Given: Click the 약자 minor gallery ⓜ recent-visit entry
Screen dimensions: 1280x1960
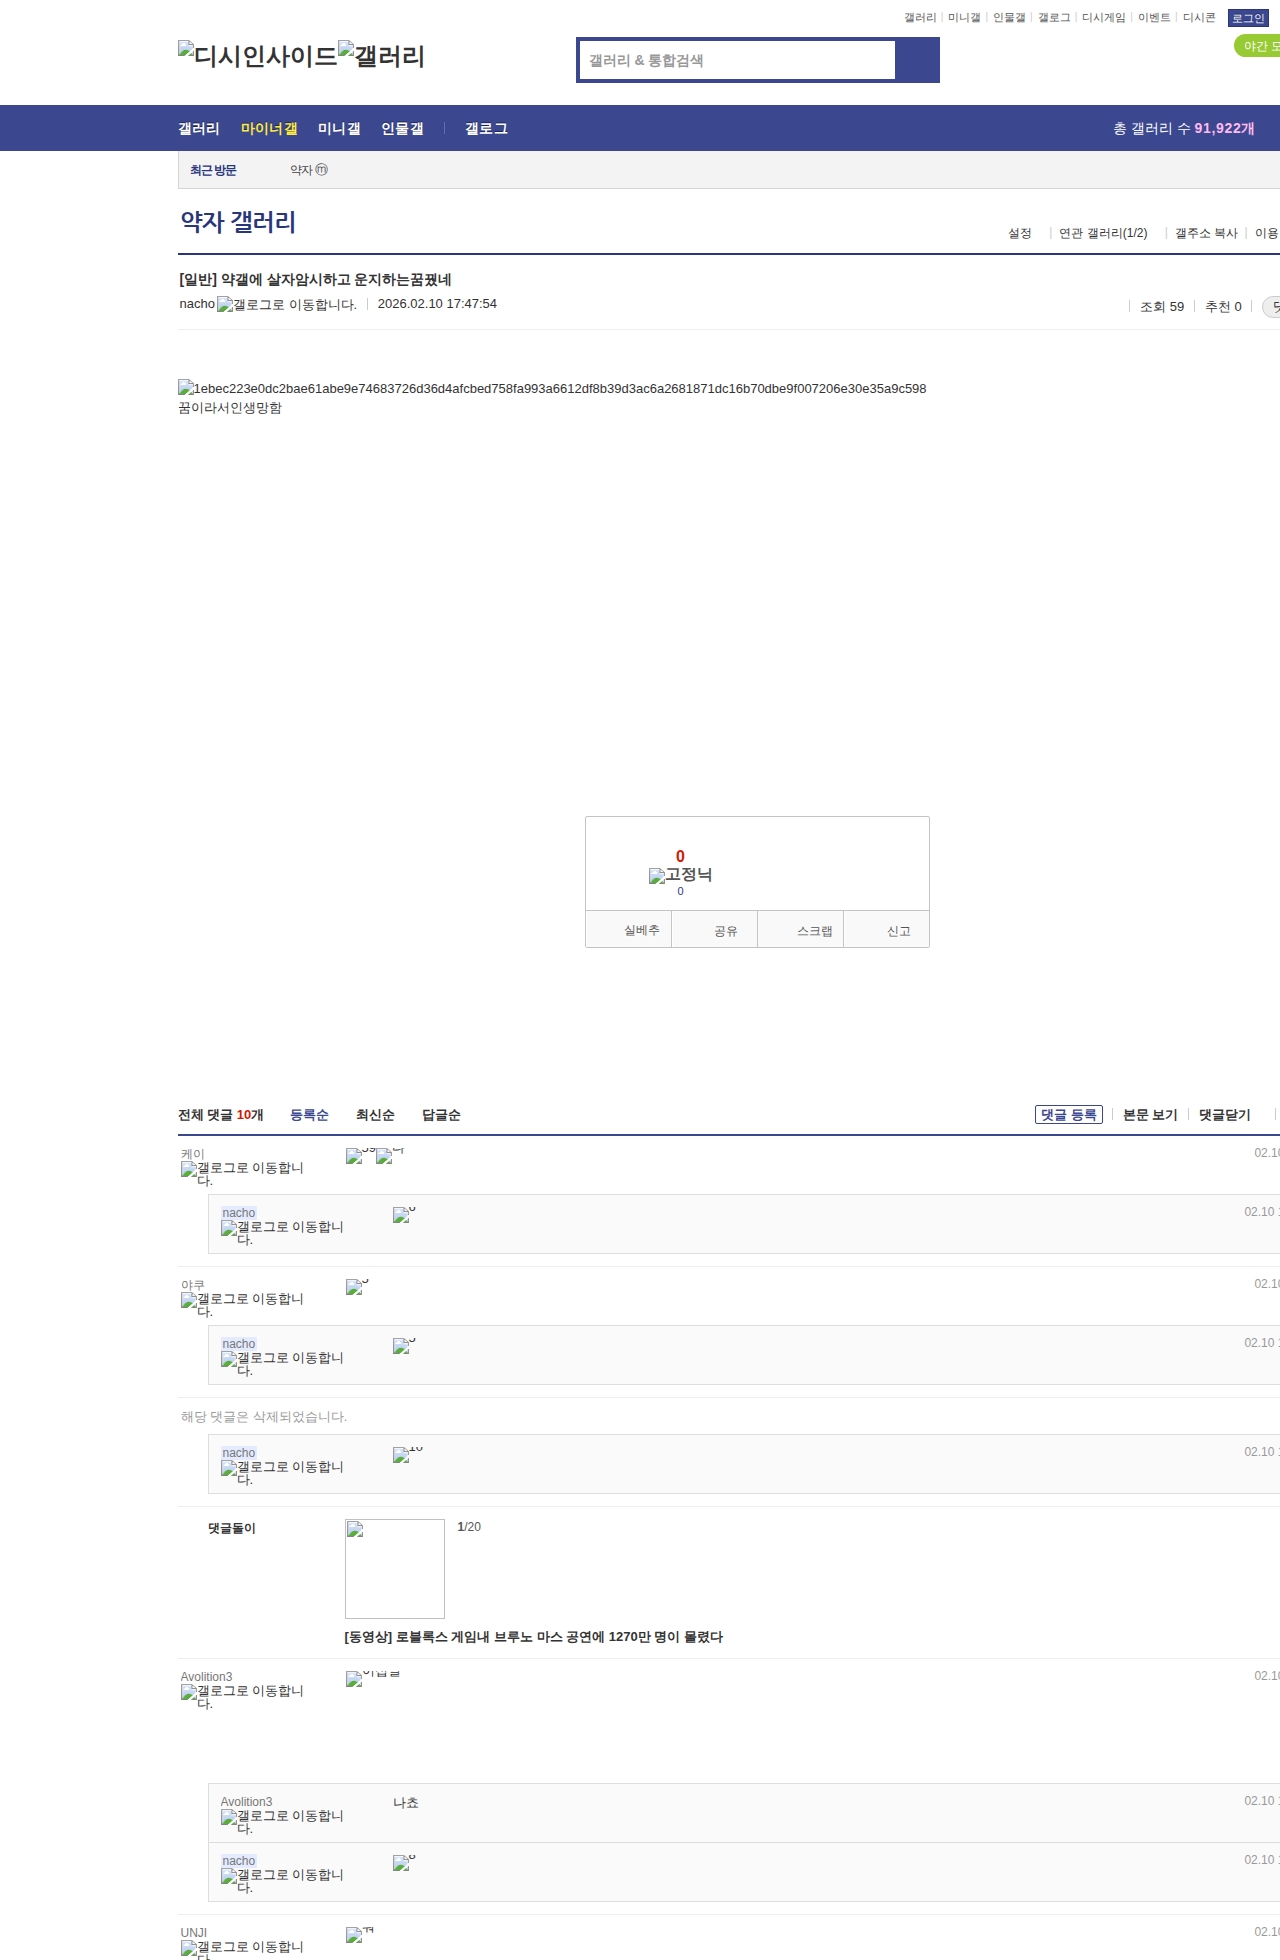Looking at the screenshot, I should click(x=308, y=170).
